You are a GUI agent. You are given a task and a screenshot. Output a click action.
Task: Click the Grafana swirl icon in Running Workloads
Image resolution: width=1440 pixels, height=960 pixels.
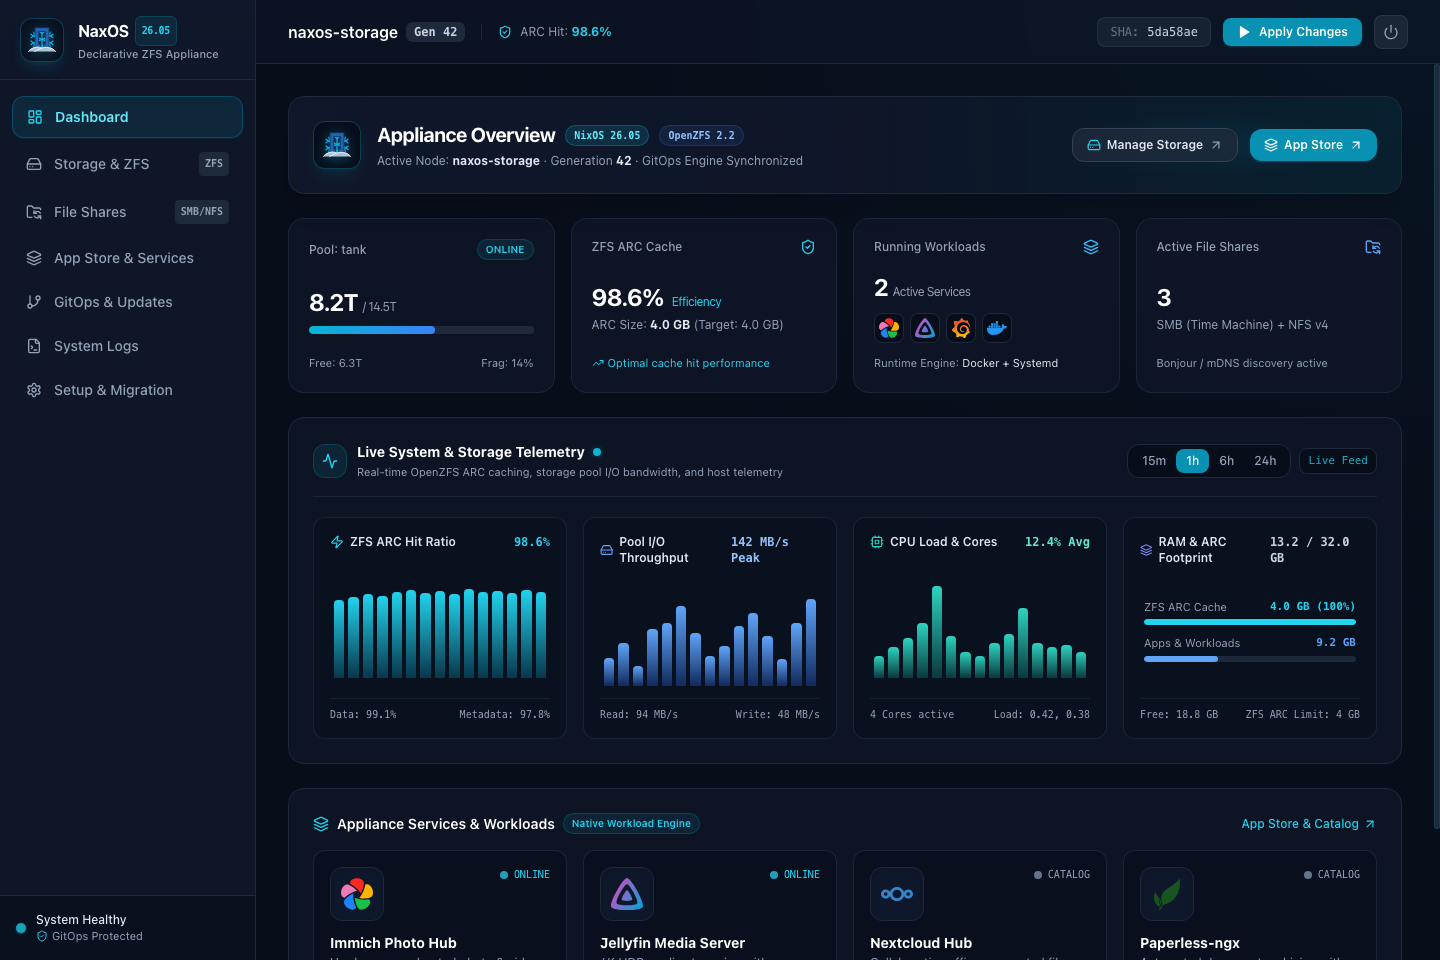tap(961, 328)
